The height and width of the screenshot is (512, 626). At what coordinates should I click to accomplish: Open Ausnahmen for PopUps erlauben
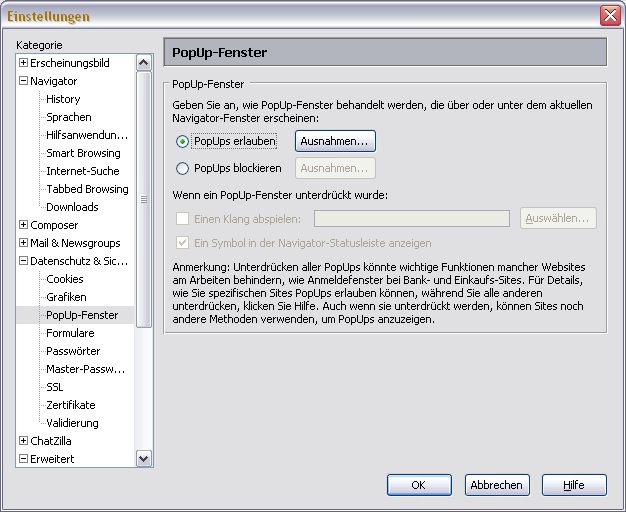tap(335, 141)
